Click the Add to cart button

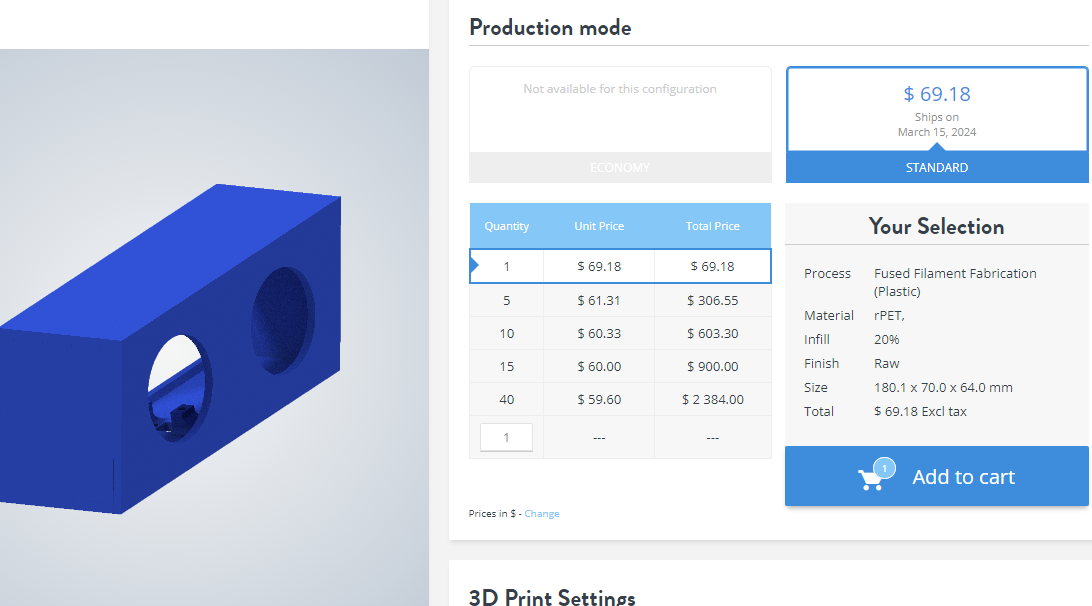(x=963, y=477)
